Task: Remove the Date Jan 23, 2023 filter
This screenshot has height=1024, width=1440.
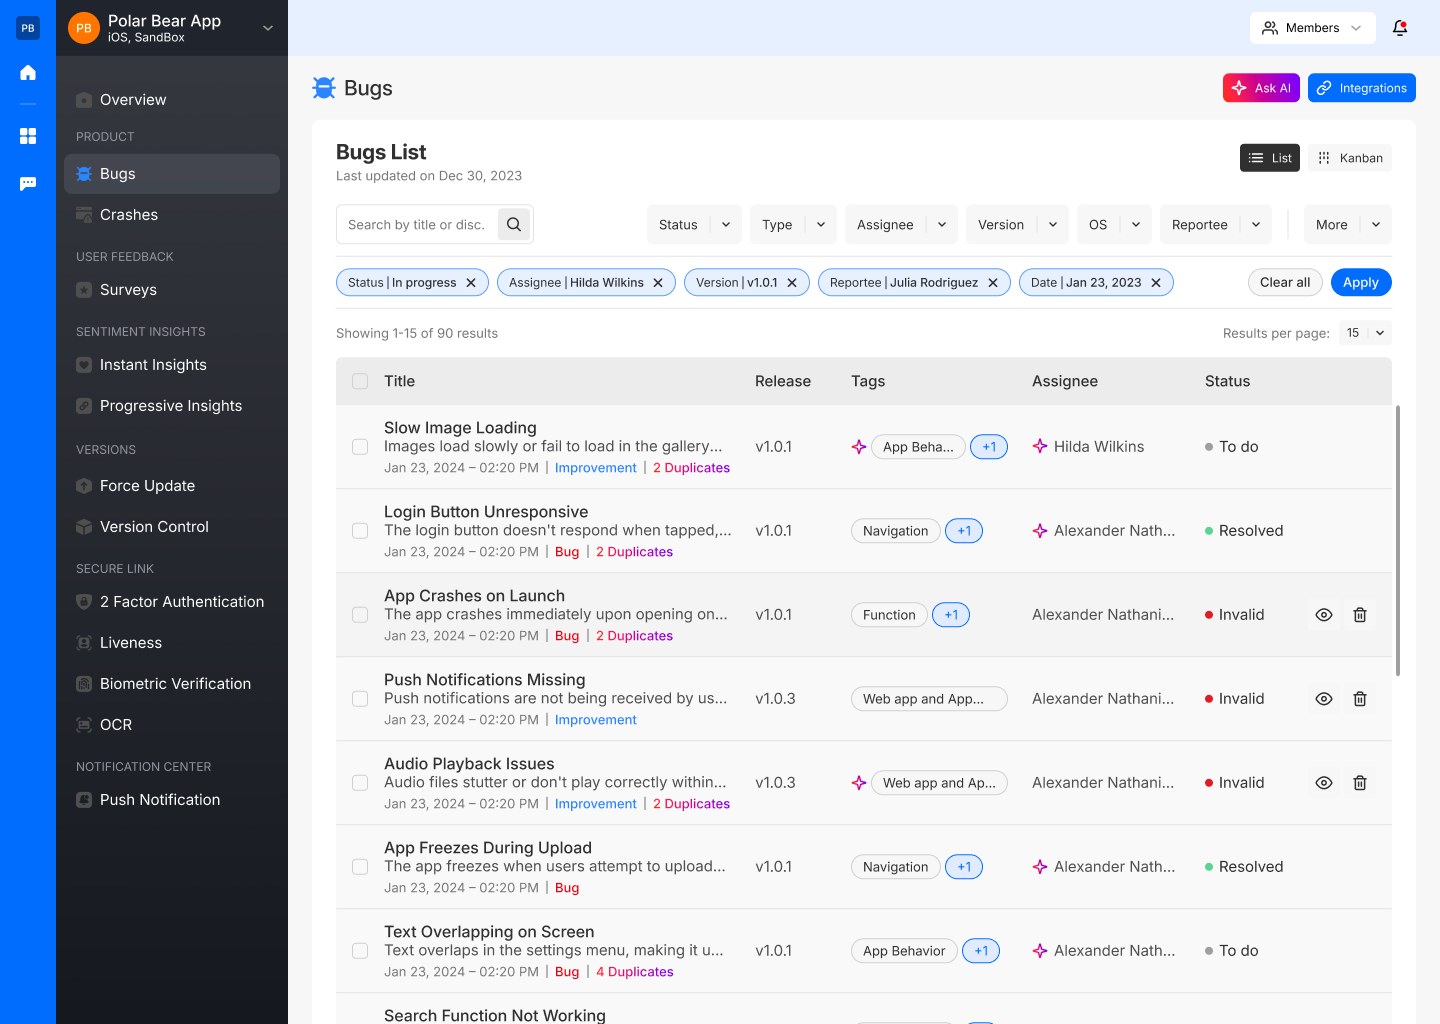Action: pos(1156,283)
